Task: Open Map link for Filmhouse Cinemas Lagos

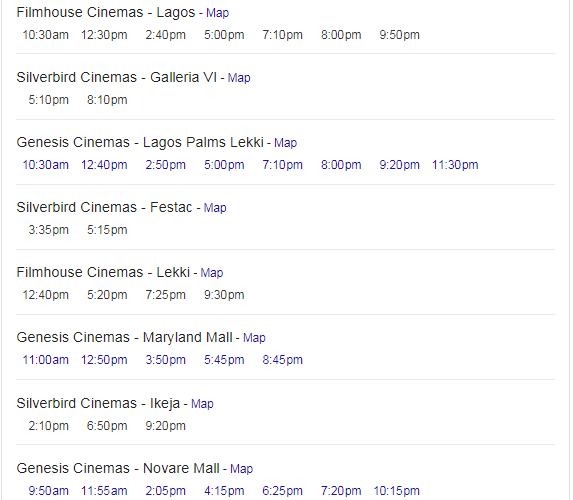Action: tap(217, 13)
